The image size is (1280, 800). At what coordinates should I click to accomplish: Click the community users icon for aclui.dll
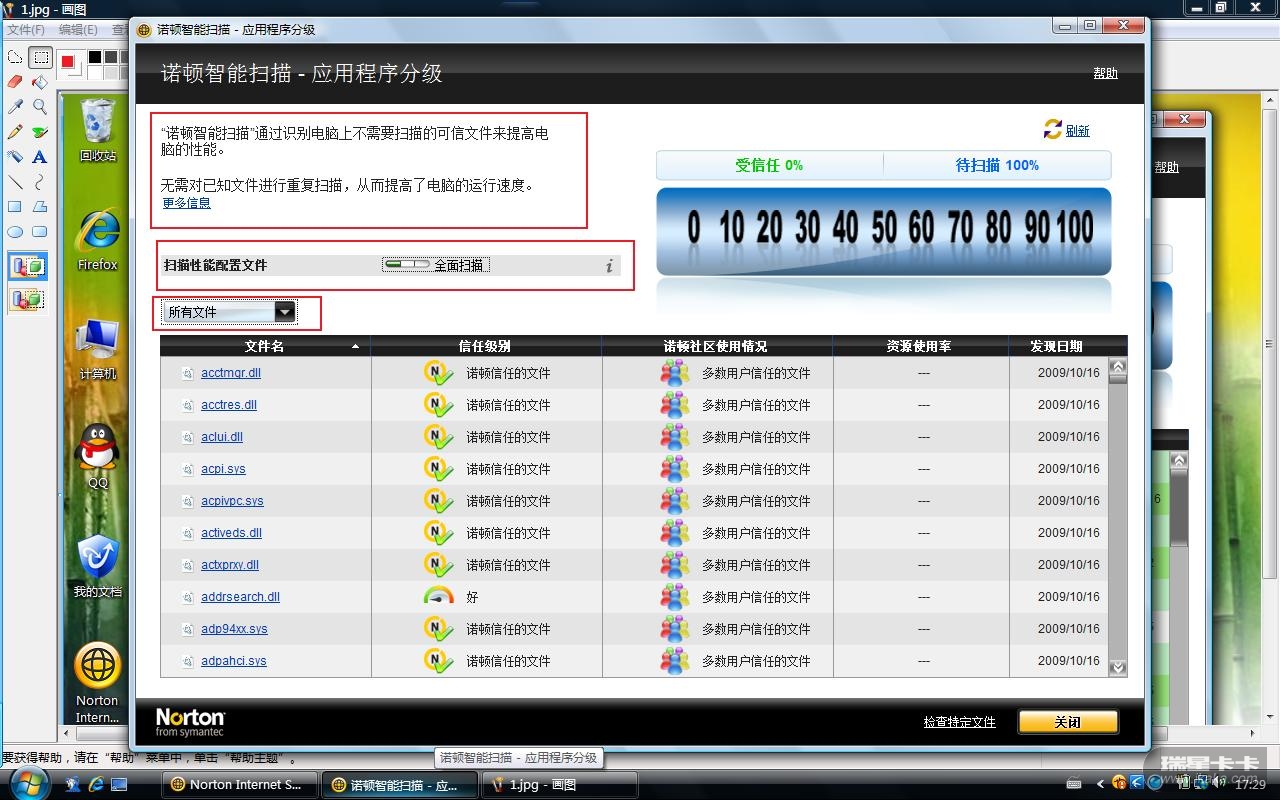pos(675,437)
